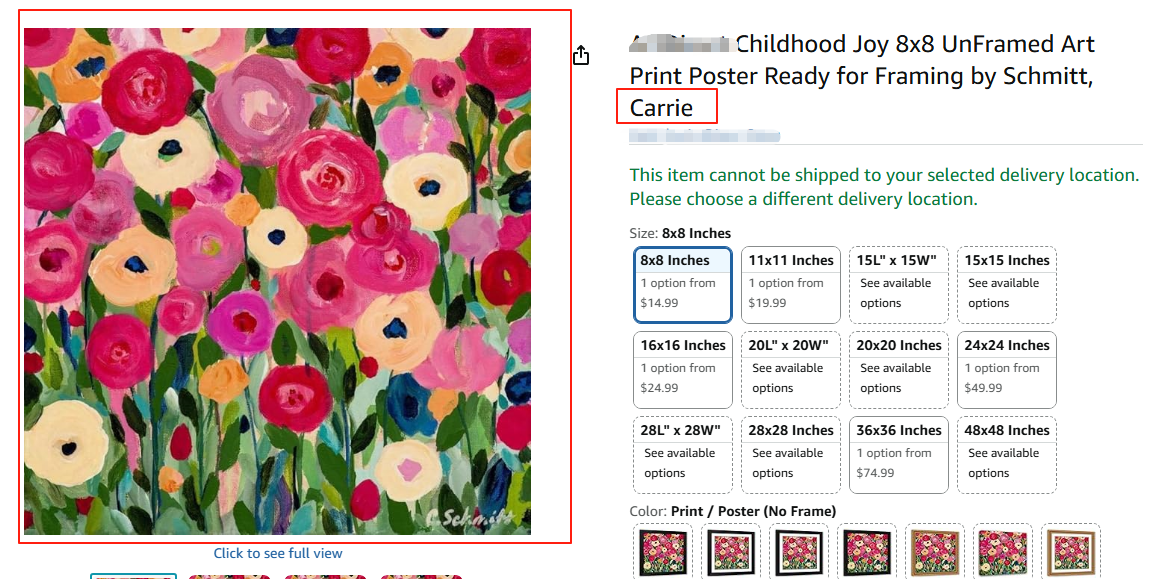Screen dimensions: 1159x579
Task: Pick the 28x28 Inches size option
Action: [x=791, y=455]
